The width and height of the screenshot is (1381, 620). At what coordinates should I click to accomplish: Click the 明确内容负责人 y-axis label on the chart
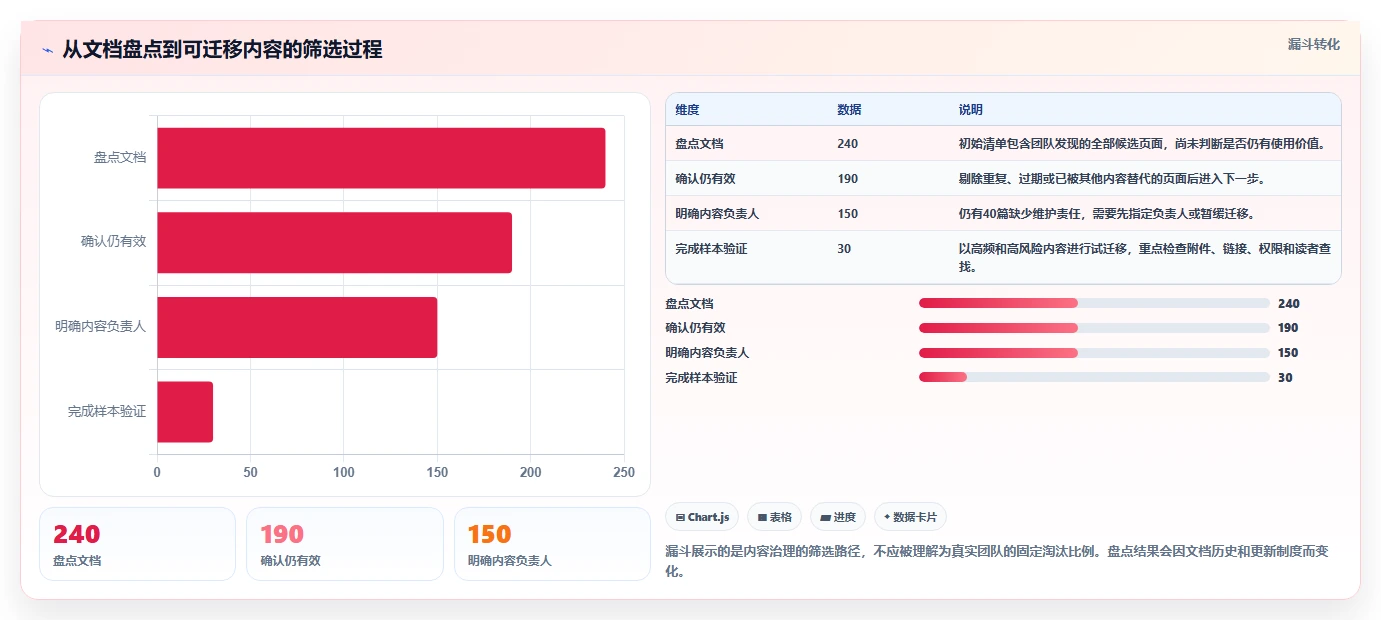101,326
